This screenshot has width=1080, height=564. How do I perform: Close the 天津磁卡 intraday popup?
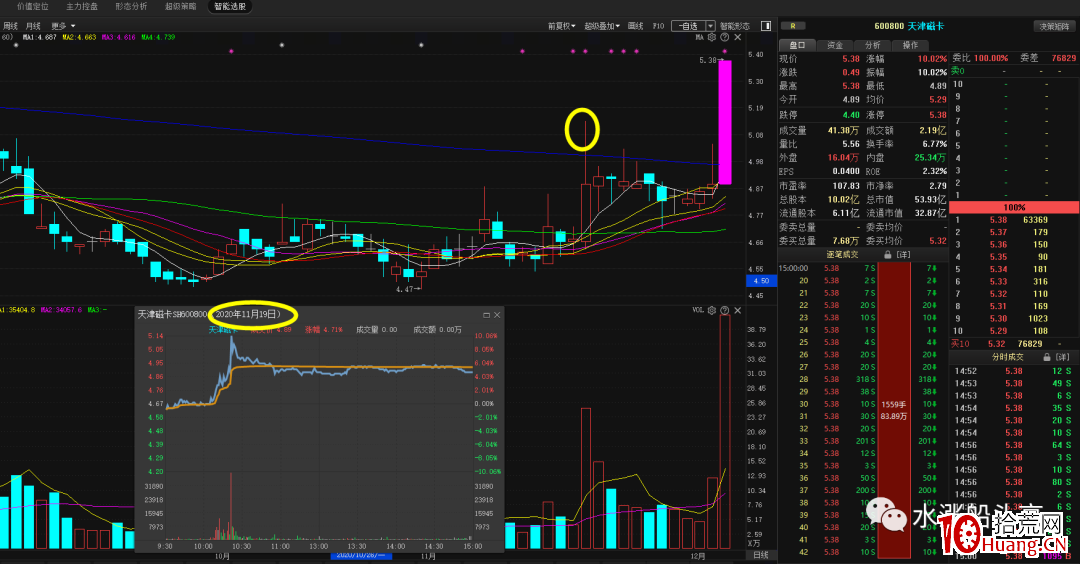click(x=497, y=314)
